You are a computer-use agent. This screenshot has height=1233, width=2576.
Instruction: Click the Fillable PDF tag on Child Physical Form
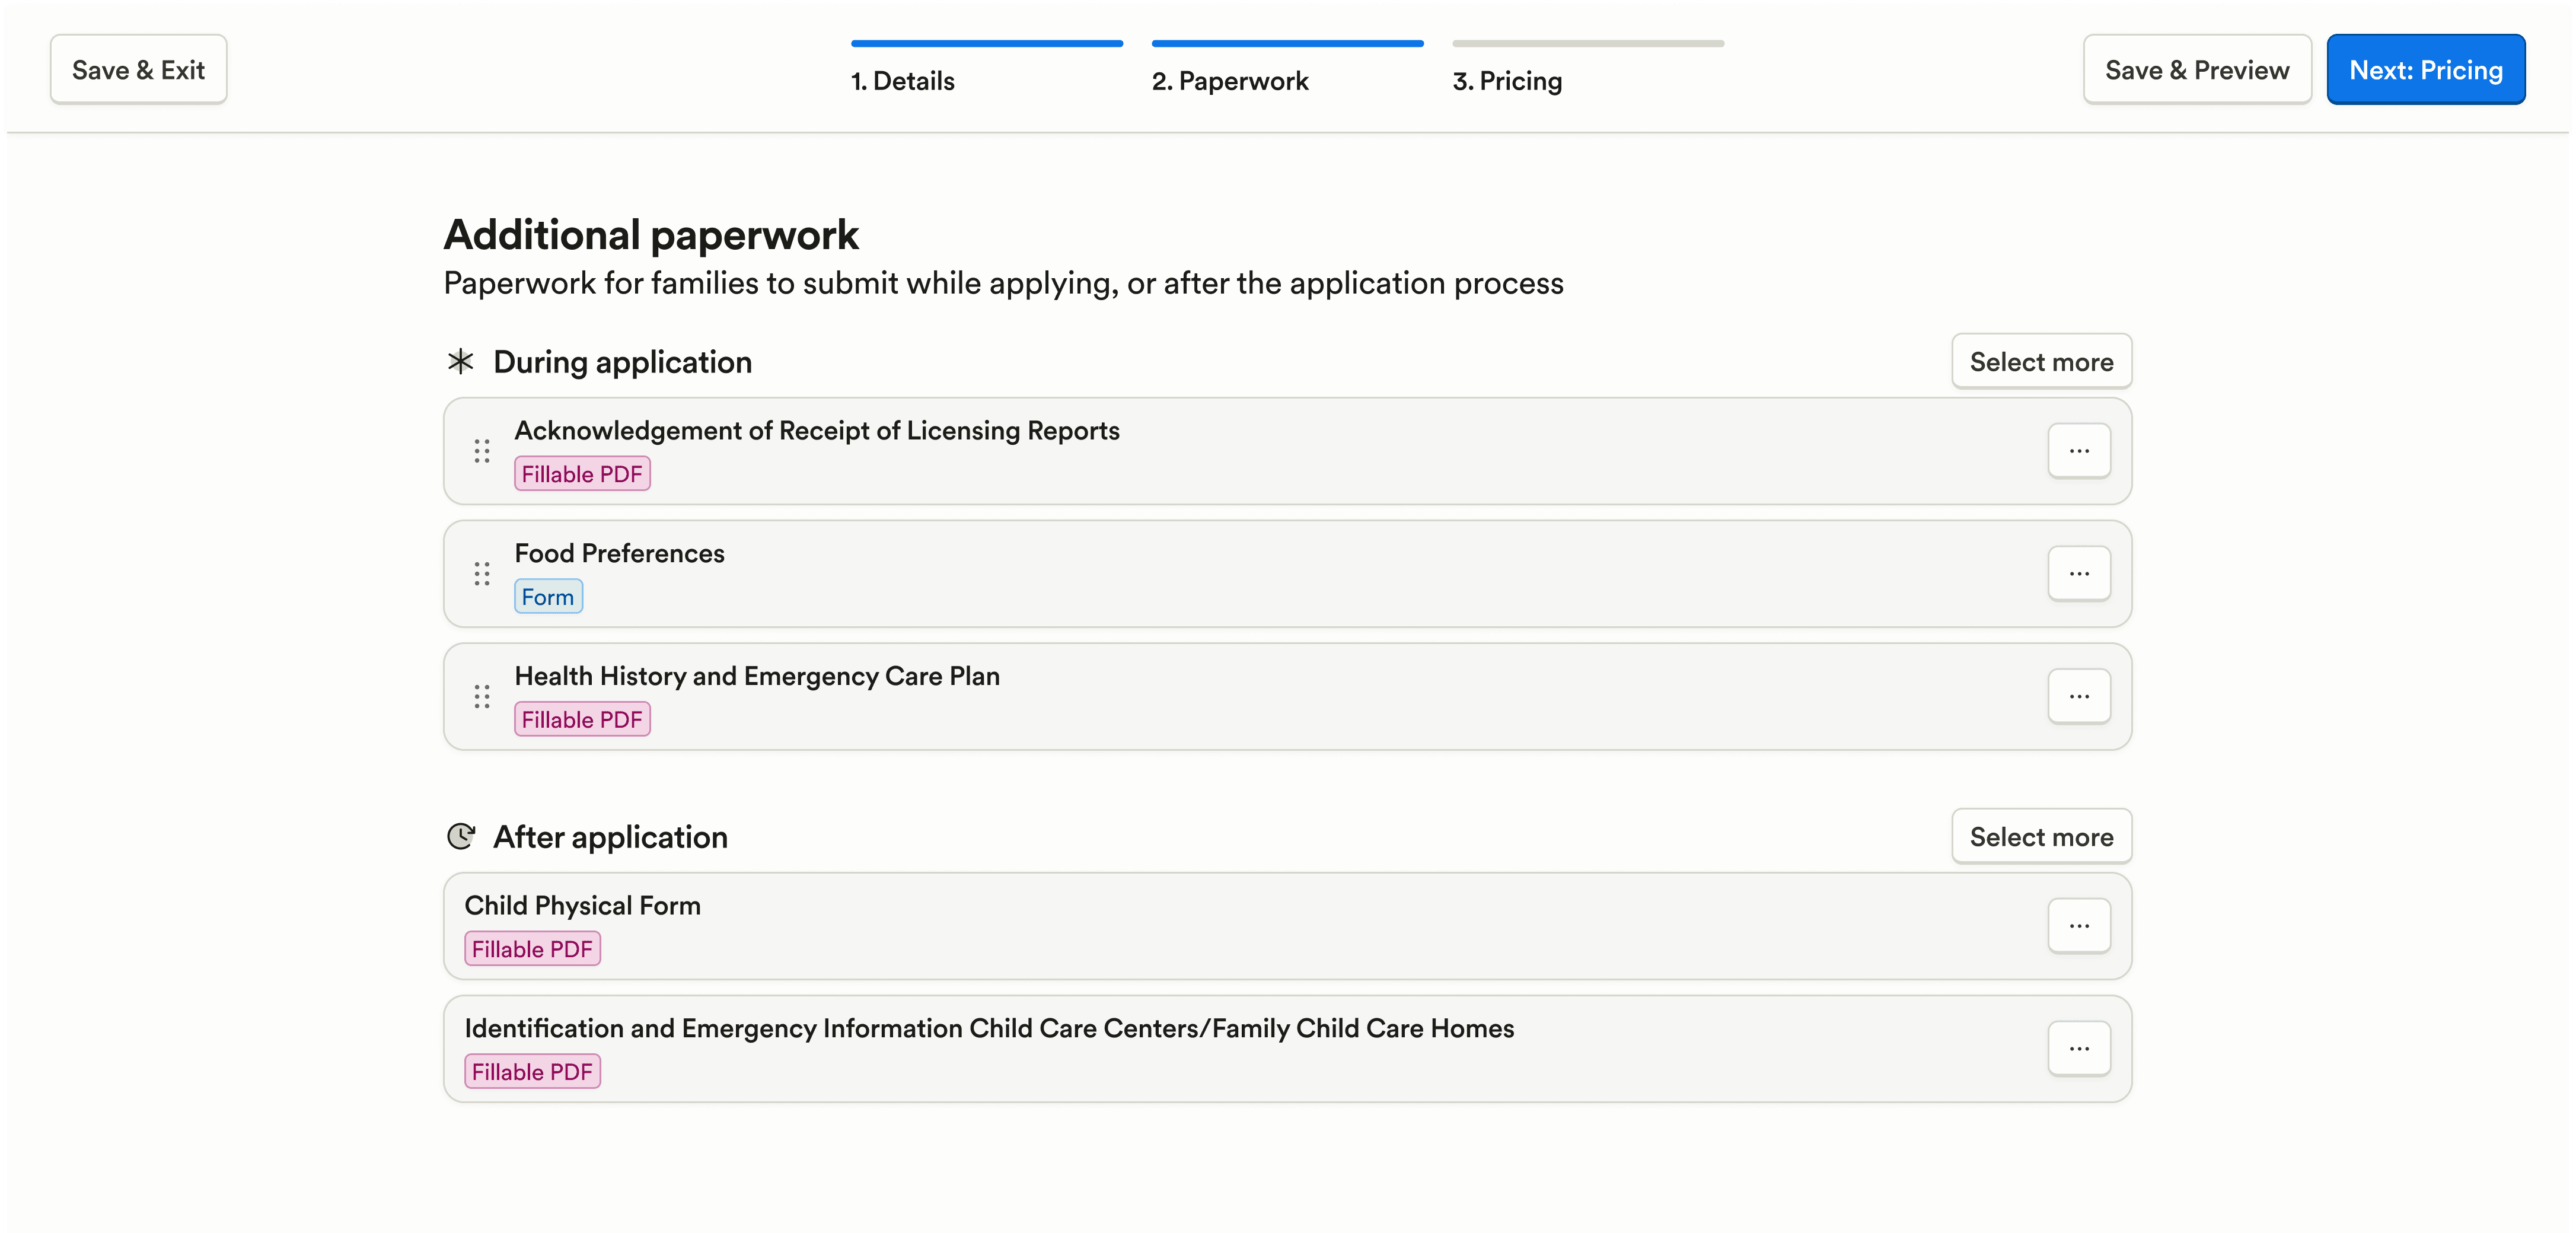click(532, 948)
